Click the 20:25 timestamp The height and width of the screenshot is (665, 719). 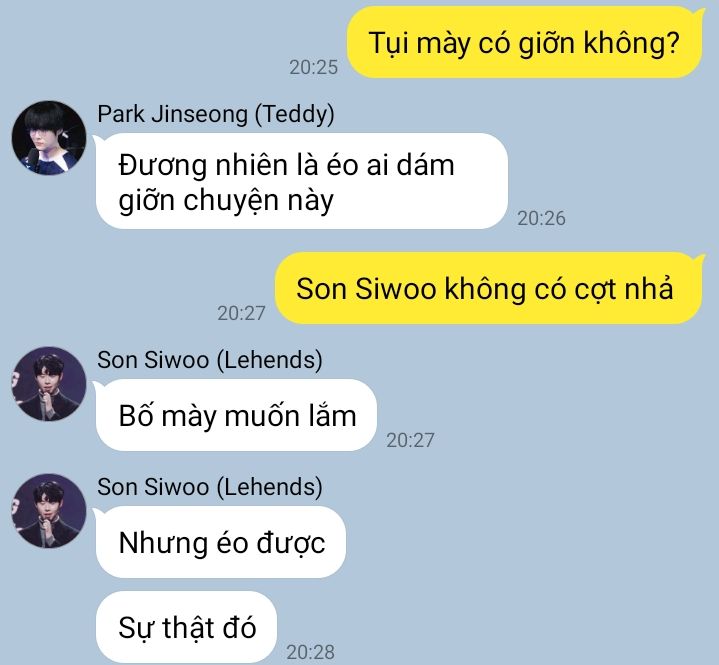313,67
